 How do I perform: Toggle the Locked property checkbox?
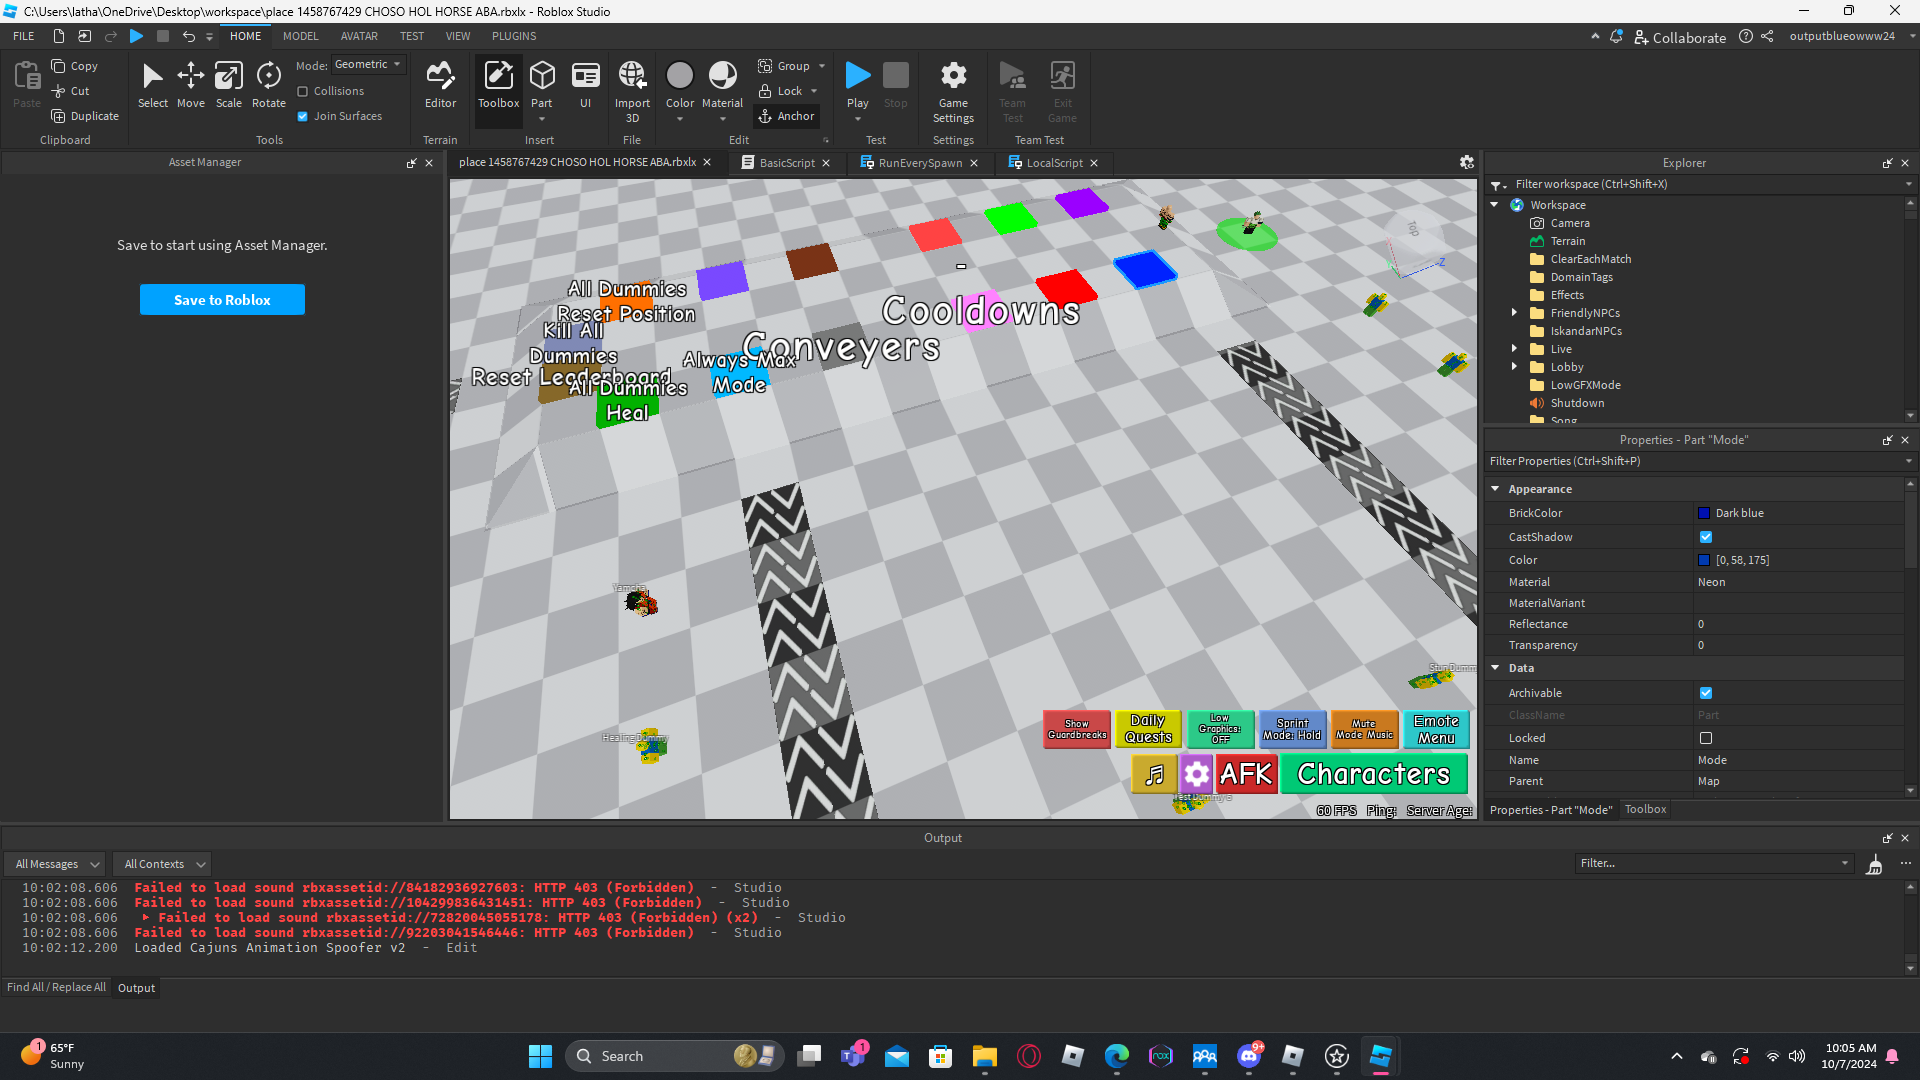(1706, 738)
